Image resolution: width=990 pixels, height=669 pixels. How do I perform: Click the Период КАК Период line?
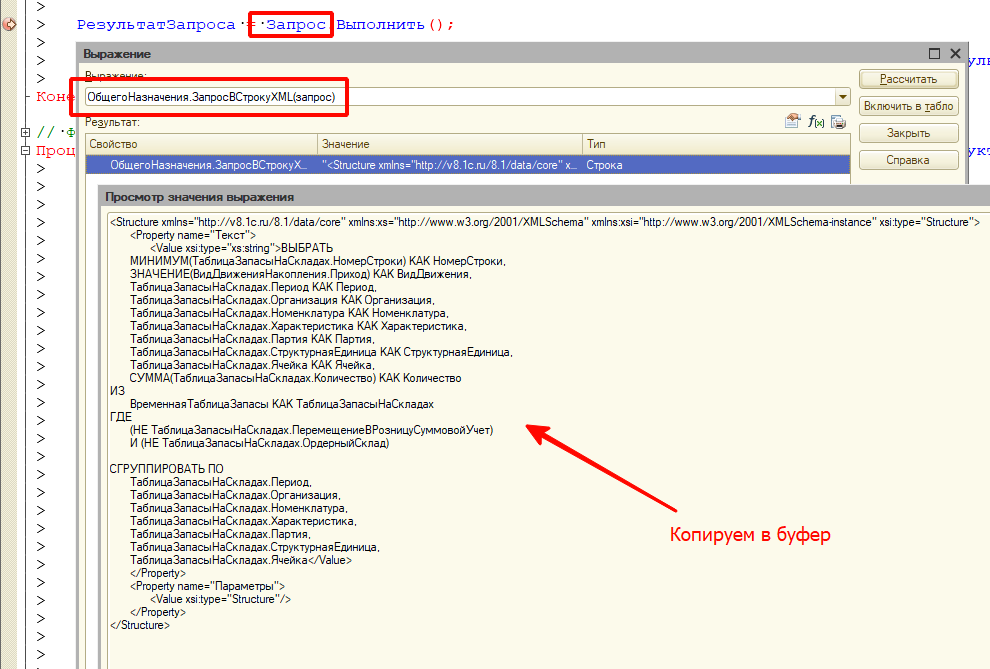pos(253,287)
